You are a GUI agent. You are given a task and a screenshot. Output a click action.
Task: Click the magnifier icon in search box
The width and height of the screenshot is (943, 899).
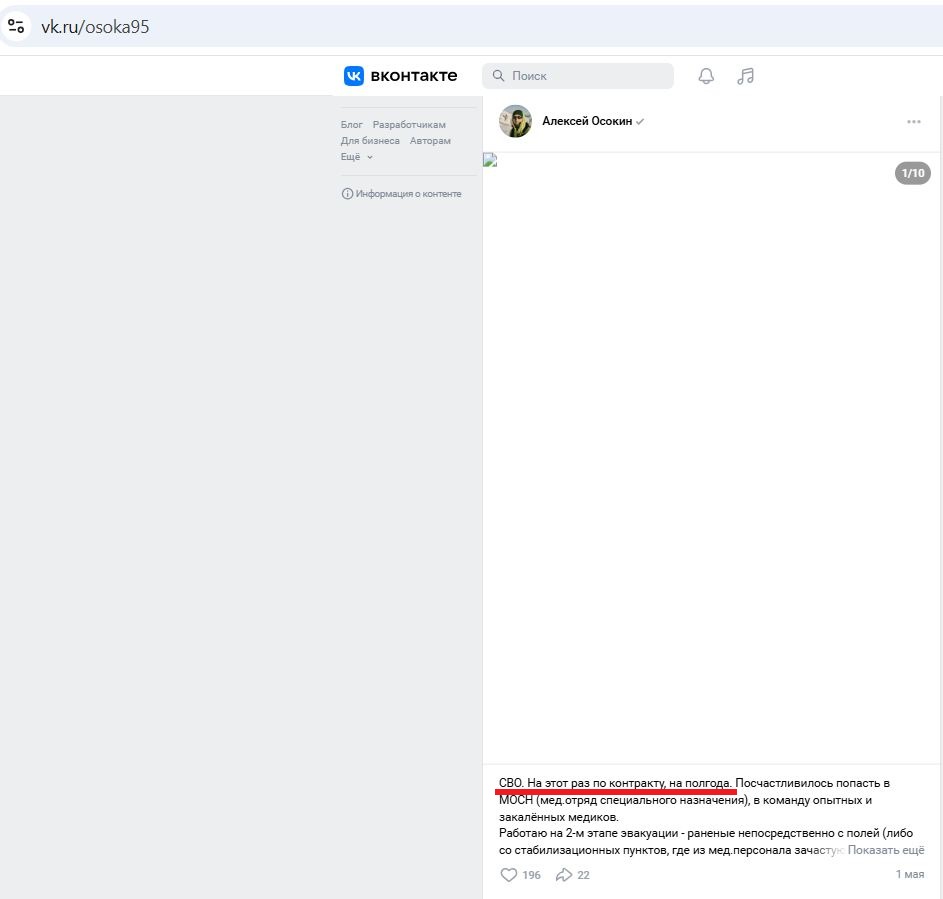click(499, 76)
